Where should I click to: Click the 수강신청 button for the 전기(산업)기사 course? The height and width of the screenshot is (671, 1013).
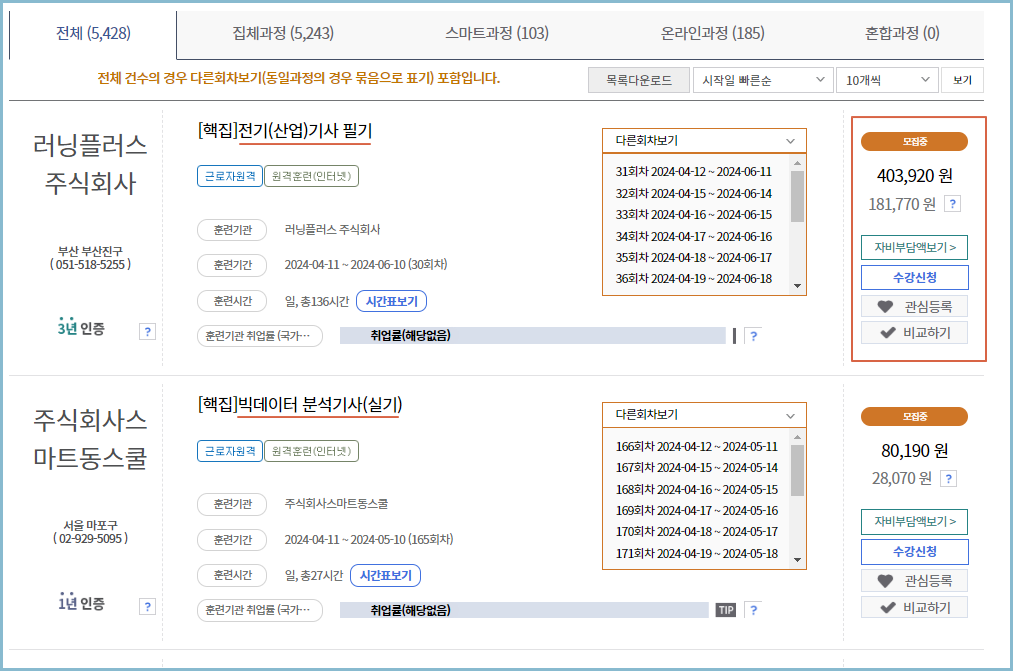point(914,275)
